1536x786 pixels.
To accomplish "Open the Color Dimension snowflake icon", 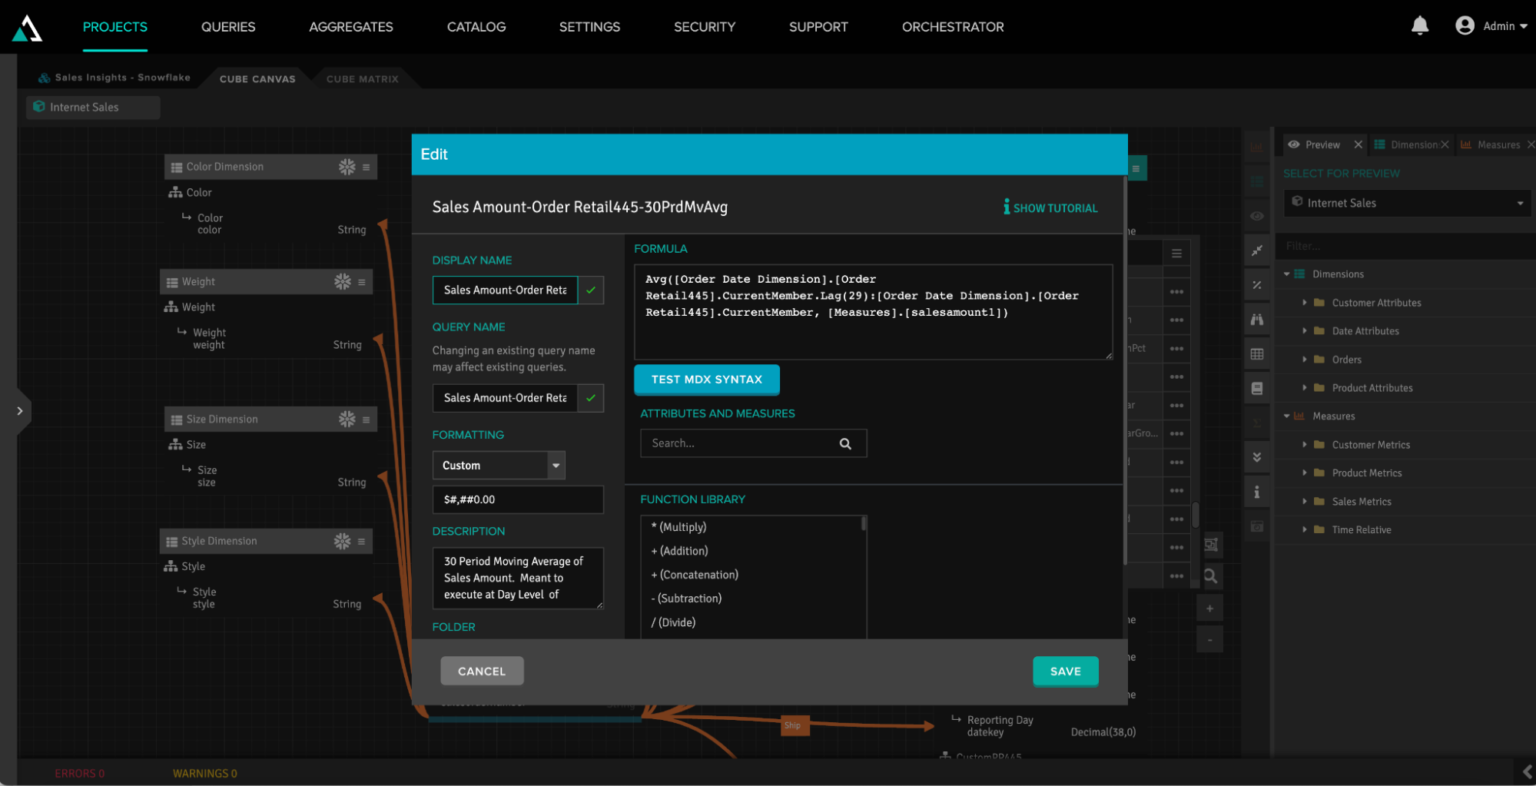I will pyautogui.click(x=347, y=167).
